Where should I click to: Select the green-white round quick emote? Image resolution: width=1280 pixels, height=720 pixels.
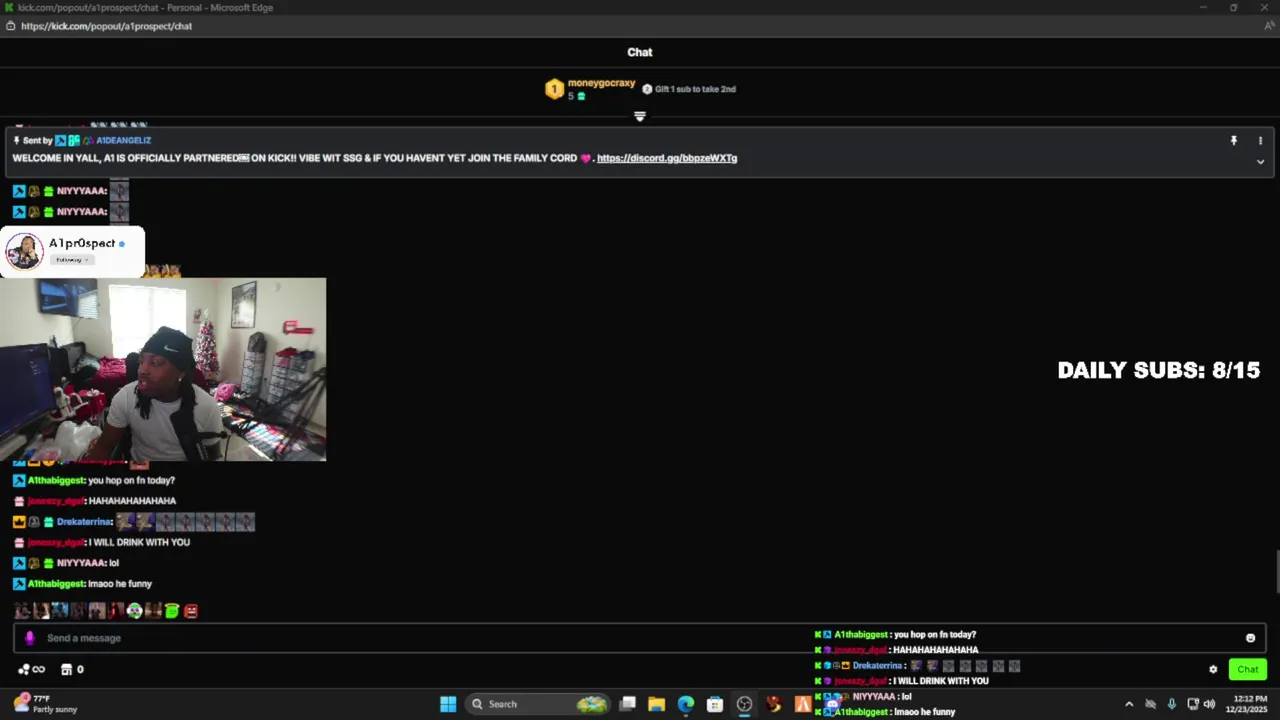coord(134,611)
